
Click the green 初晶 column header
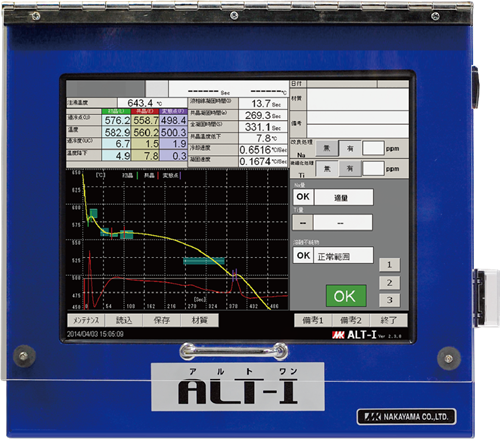[116, 111]
